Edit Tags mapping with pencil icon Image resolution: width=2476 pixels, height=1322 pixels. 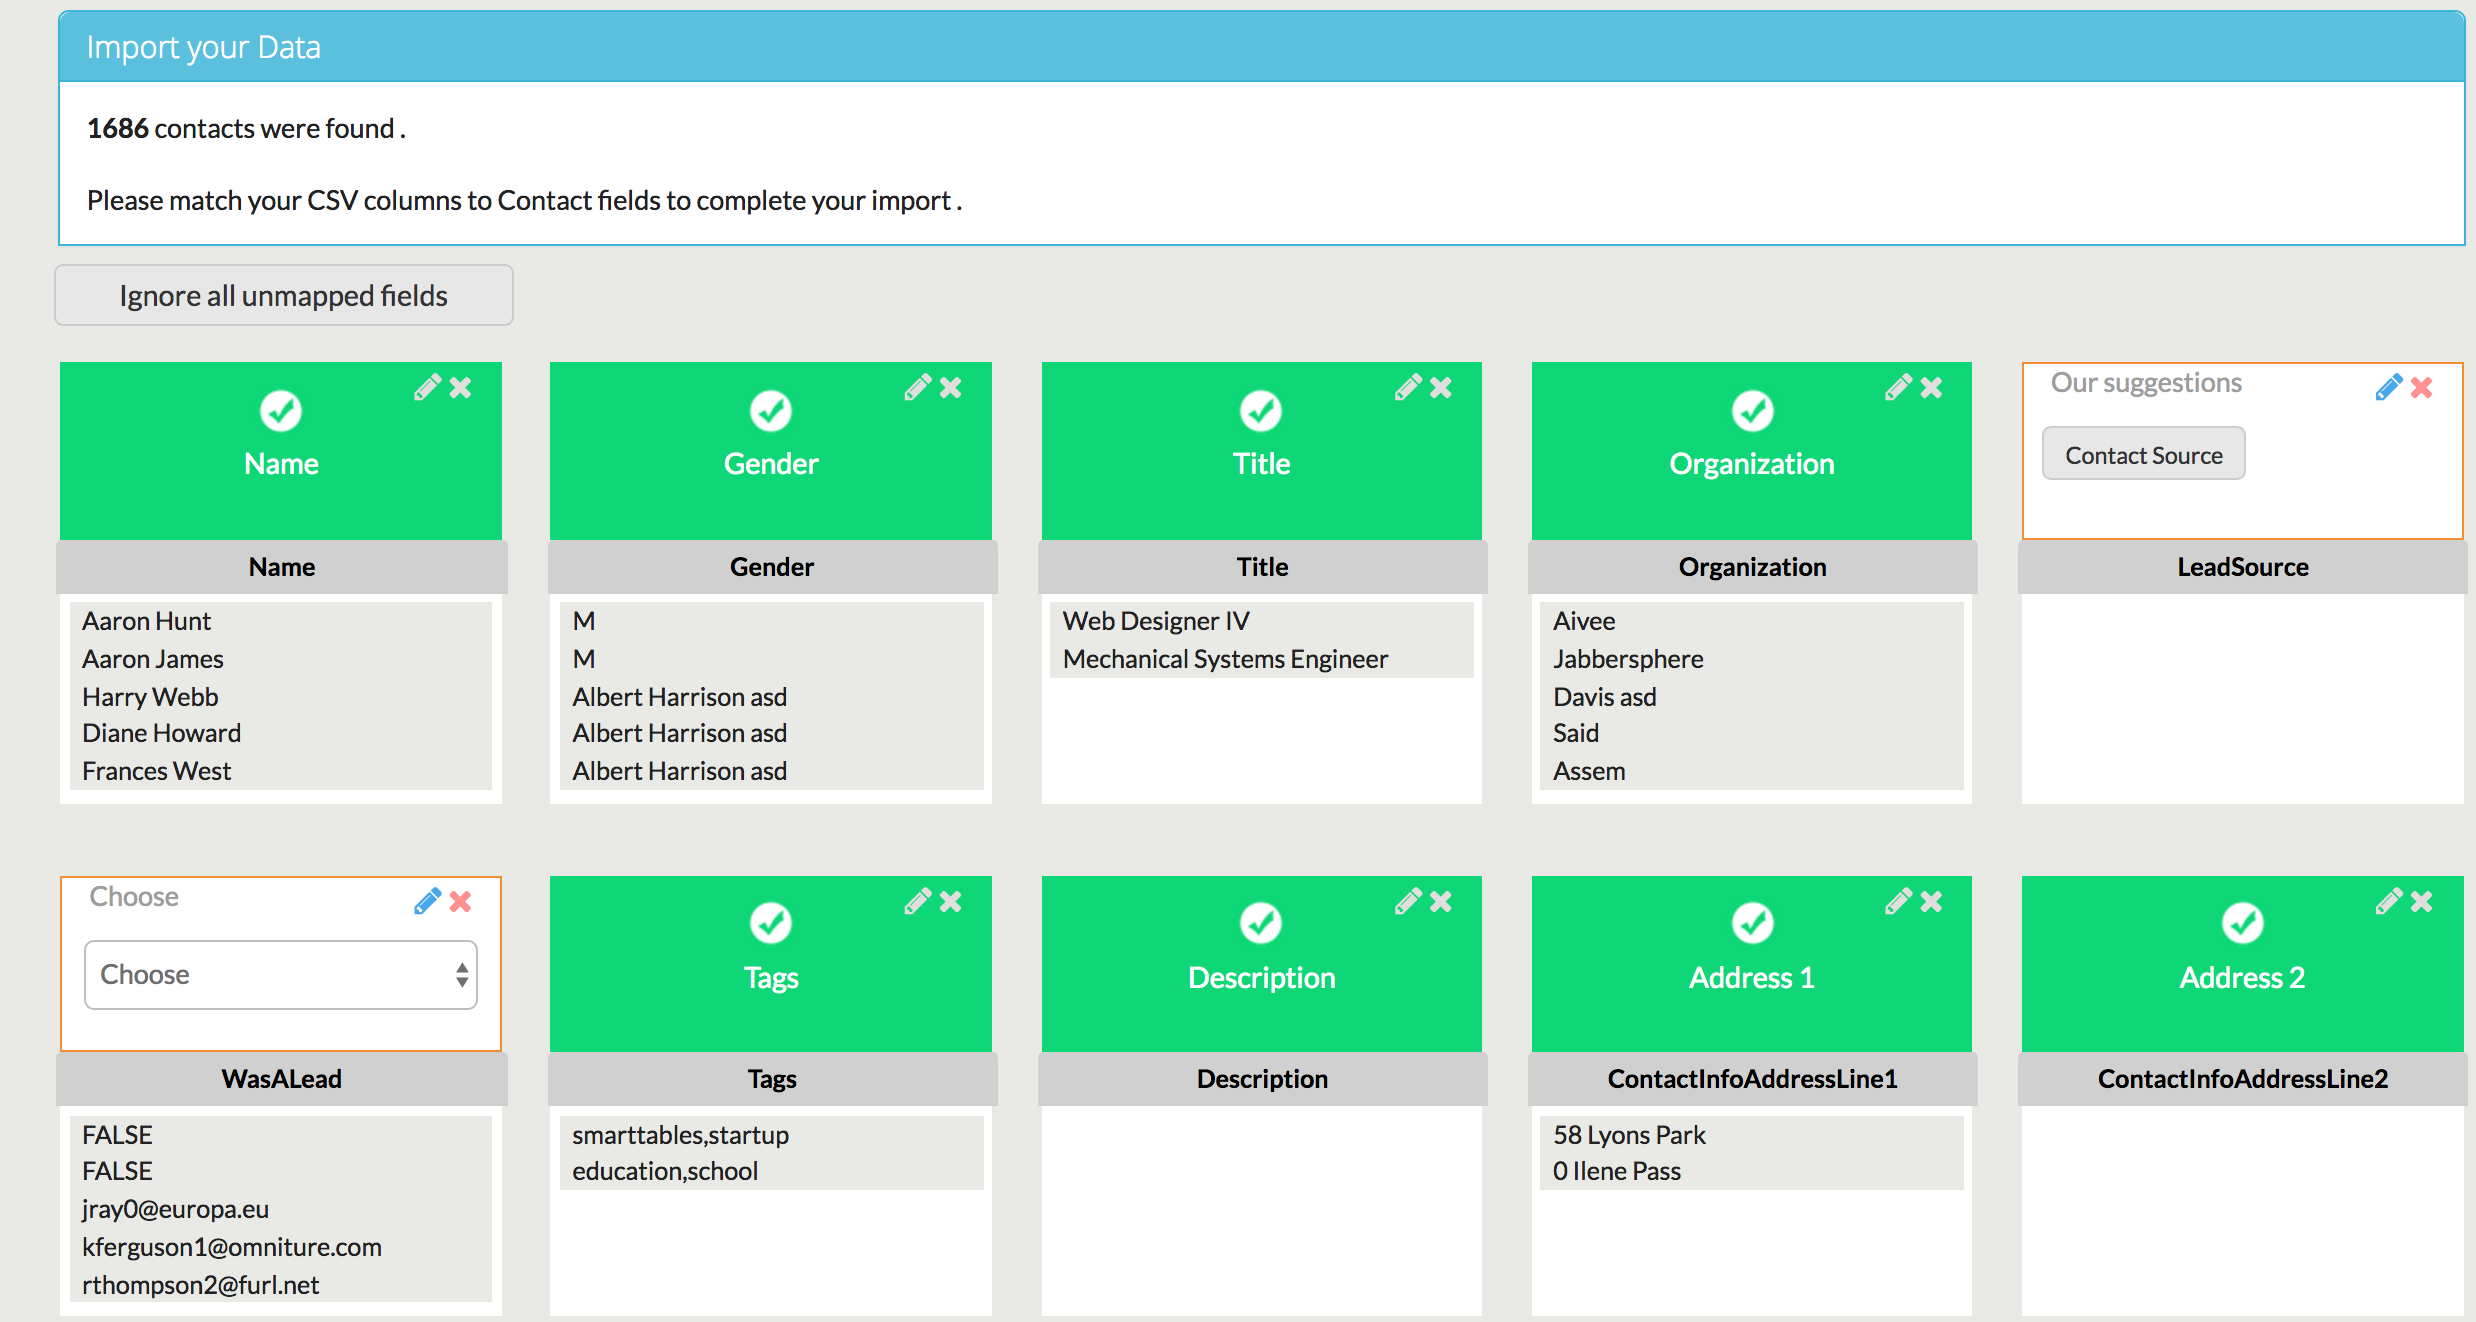click(x=918, y=902)
